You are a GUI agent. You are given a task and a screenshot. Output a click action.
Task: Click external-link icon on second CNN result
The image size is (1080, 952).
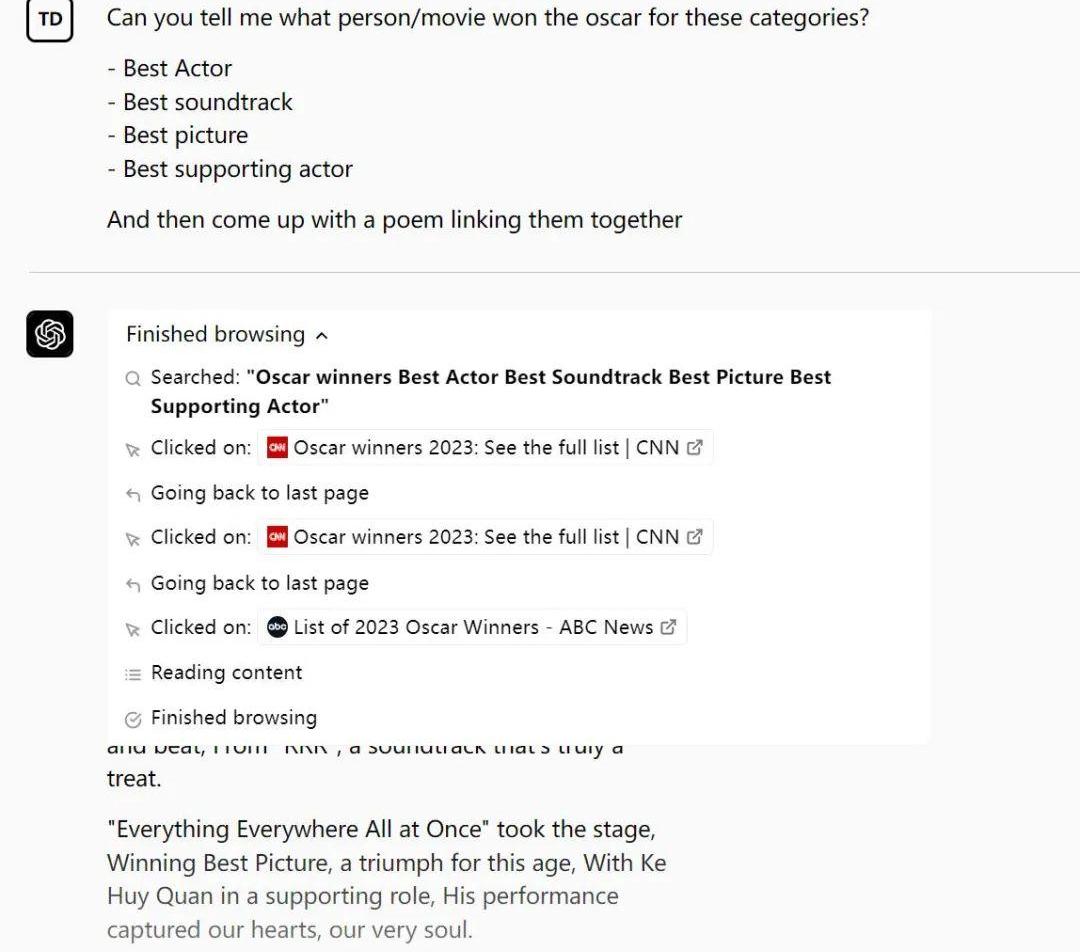pos(695,537)
